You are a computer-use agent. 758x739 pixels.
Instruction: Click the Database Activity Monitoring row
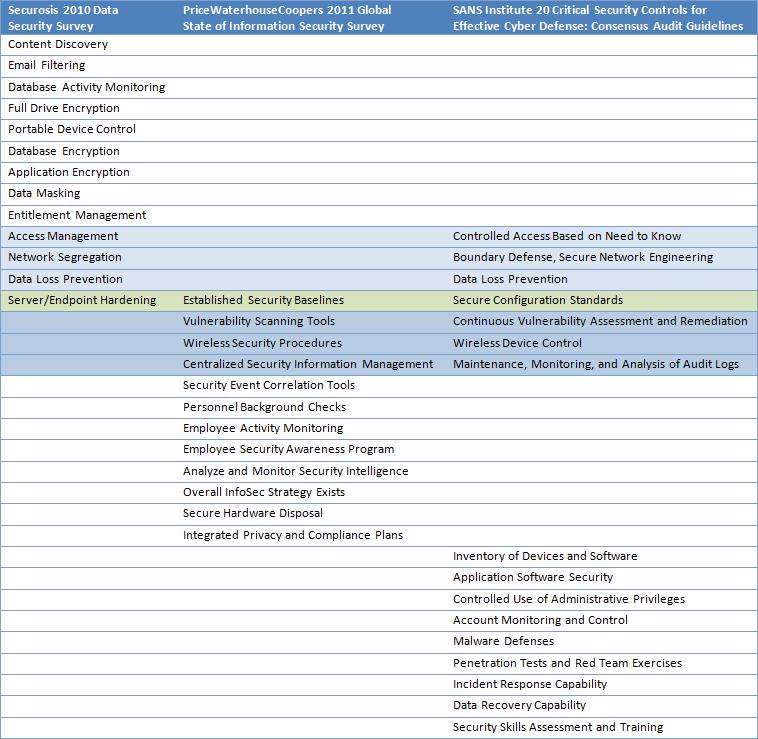point(87,87)
